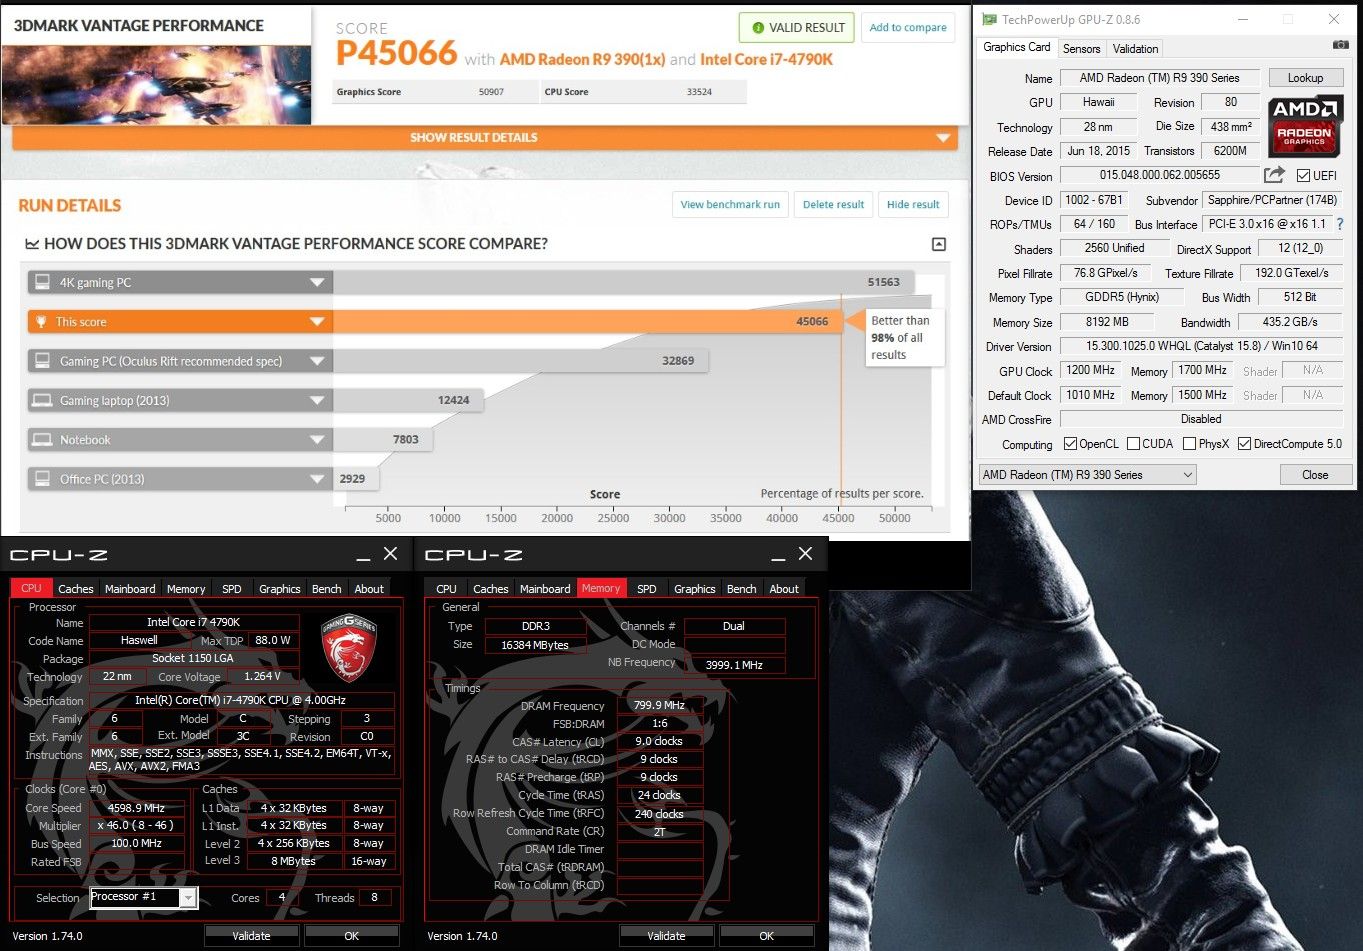The height and width of the screenshot is (951, 1363).
Task: Click the Lookup button in GPU-Z
Action: [x=1305, y=78]
